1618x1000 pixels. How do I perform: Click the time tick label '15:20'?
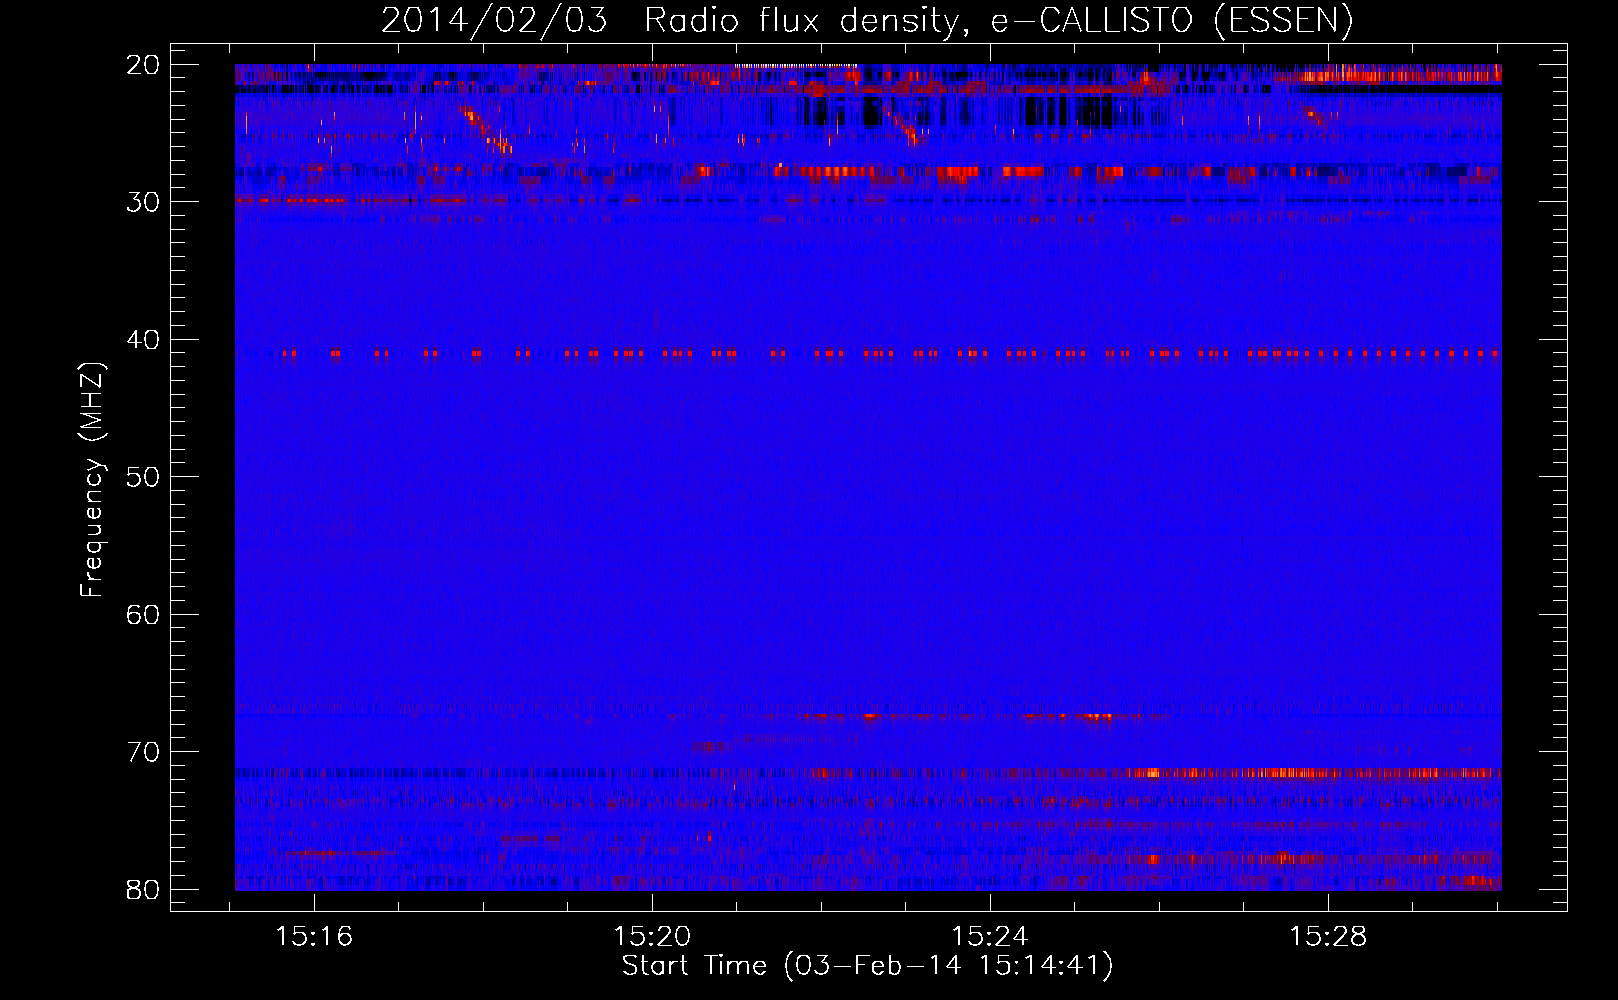pyautogui.click(x=652, y=937)
